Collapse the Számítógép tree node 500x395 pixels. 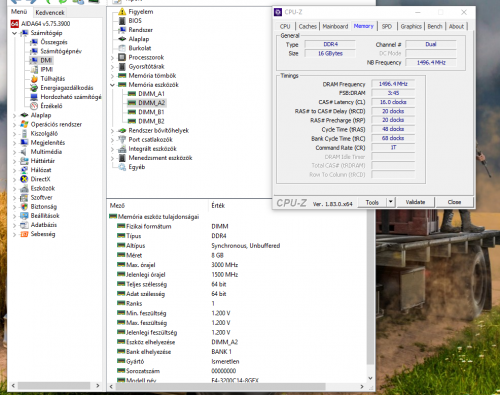pyautogui.click(x=14, y=33)
